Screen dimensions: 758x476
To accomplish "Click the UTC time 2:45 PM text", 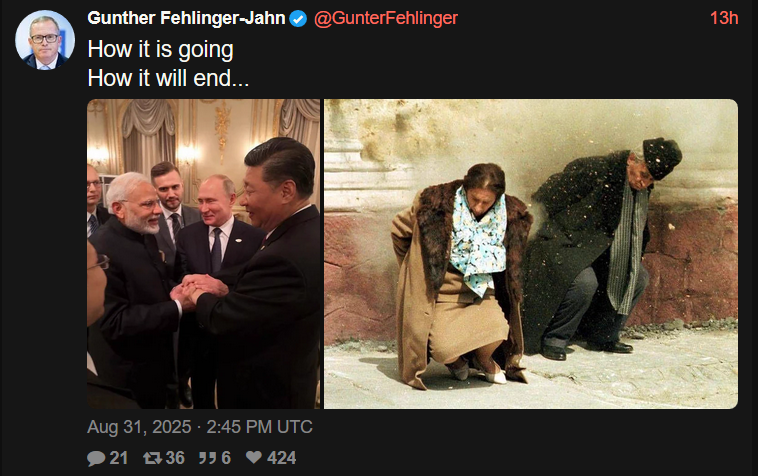I will click(x=260, y=427).
